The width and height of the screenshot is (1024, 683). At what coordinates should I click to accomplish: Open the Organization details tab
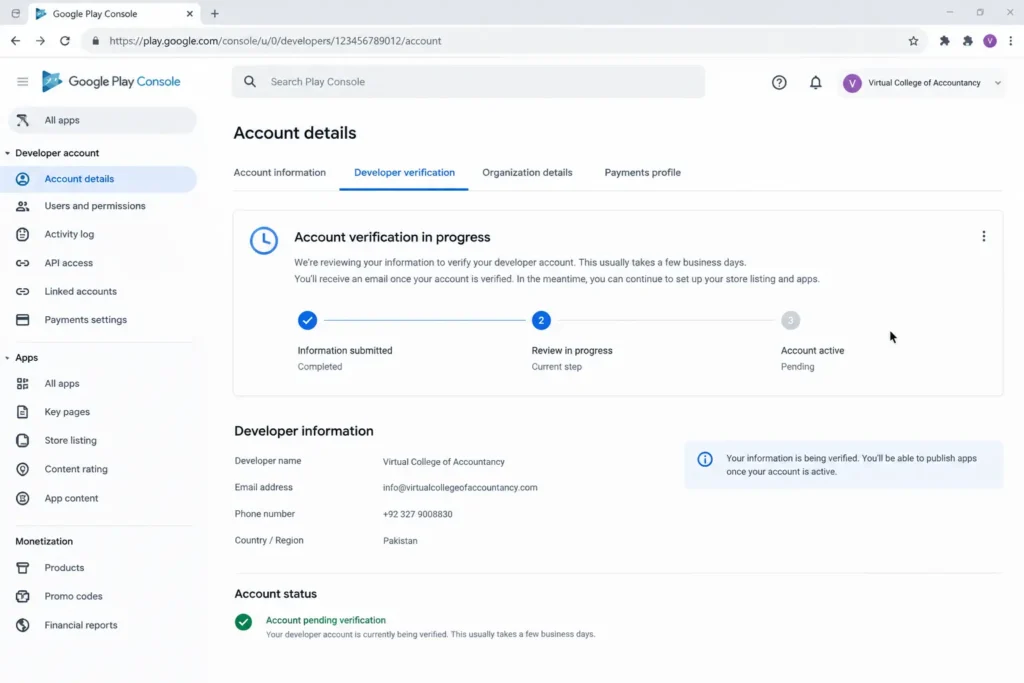527,172
